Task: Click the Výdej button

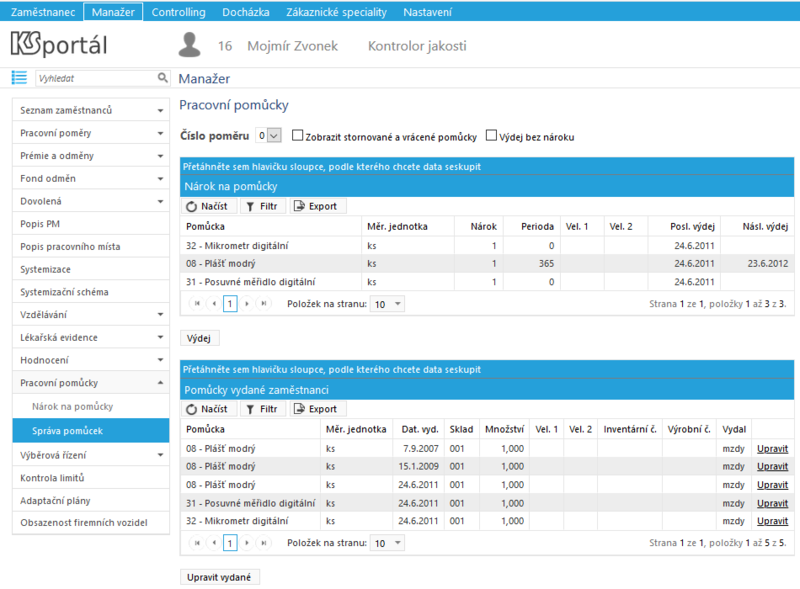Action: point(199,338)
